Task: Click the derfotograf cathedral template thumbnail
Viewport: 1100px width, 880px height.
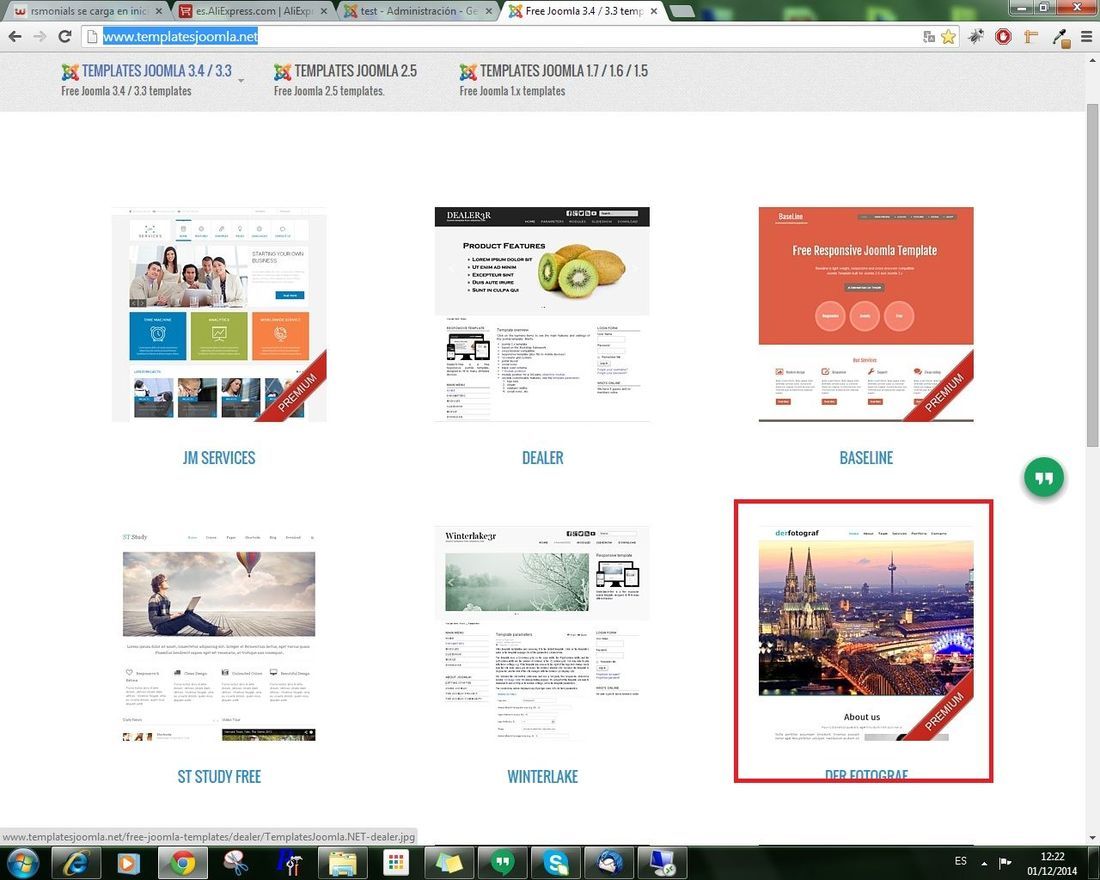Action: click(x=866, y=634)
